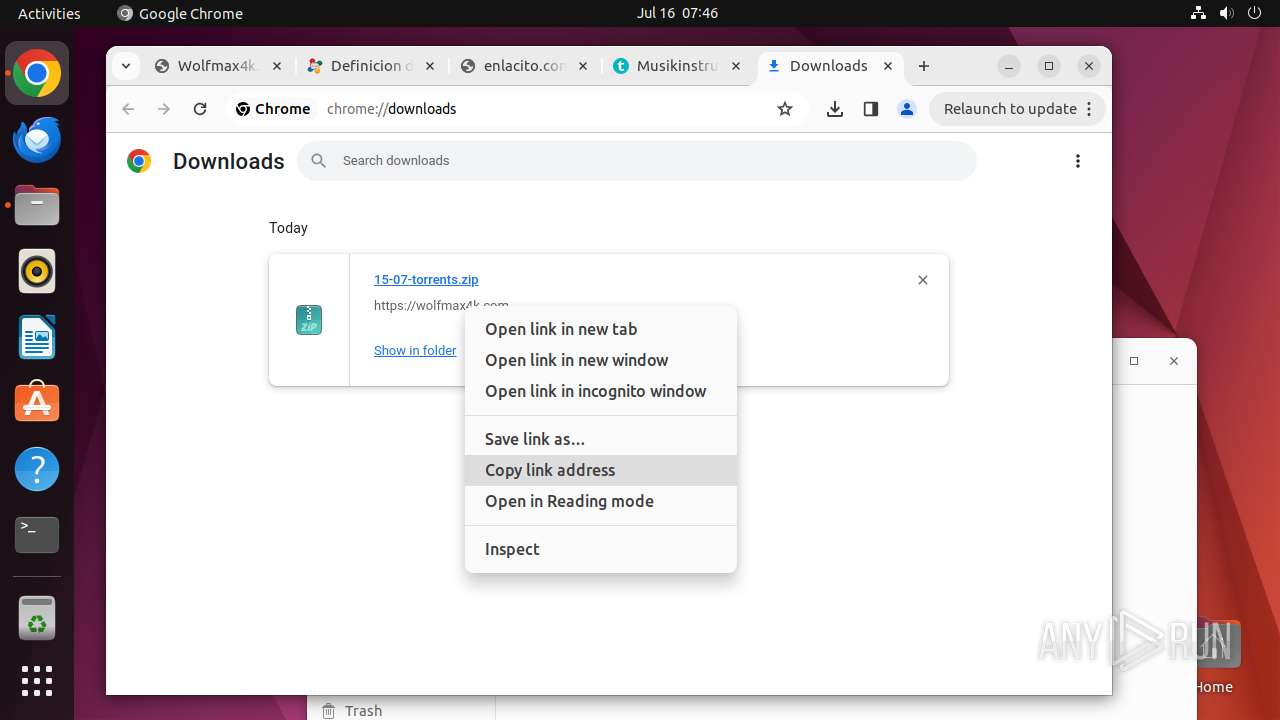Open Chrome downloads toolbar icon
Screen dimensions: 1280x720
coord(835,109)
